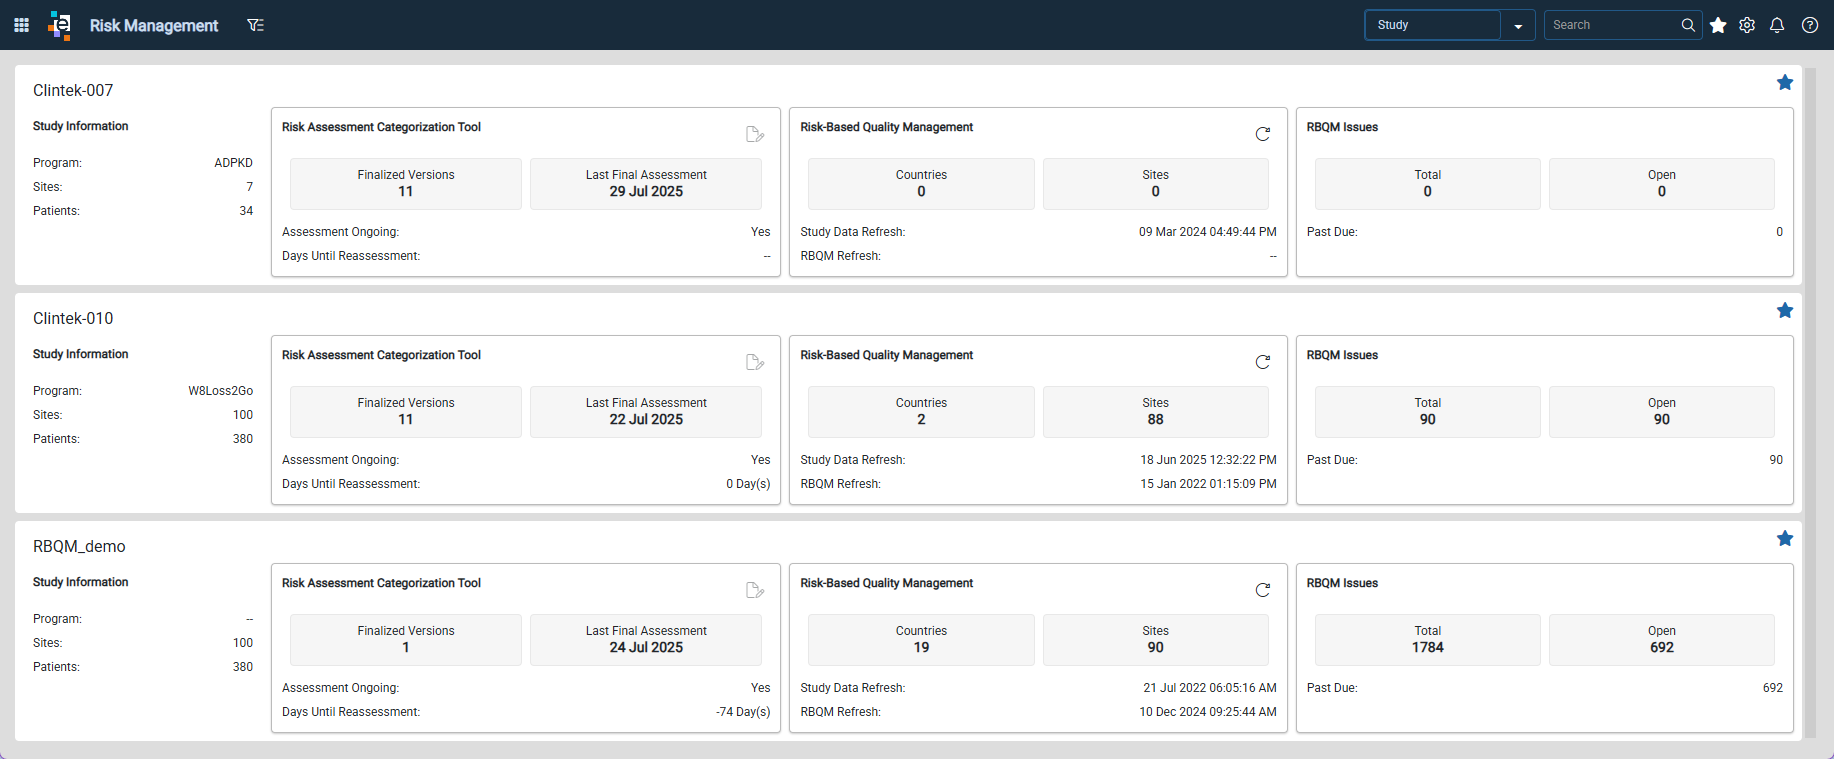
Task: Unfavorite the RBQM_demo study star
Action: pos(1785,538)
